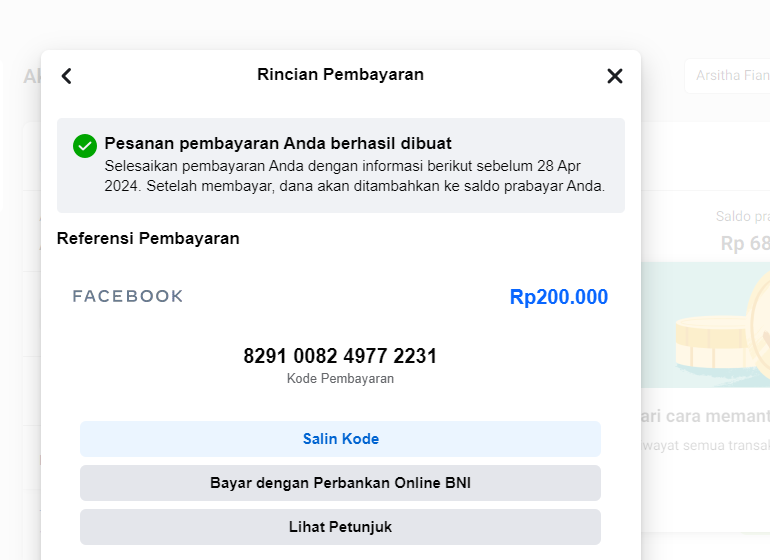Screen dimensions: 770x560
Task: Click the Referensi Pembayaran heading
Action: tap(148, 238)
